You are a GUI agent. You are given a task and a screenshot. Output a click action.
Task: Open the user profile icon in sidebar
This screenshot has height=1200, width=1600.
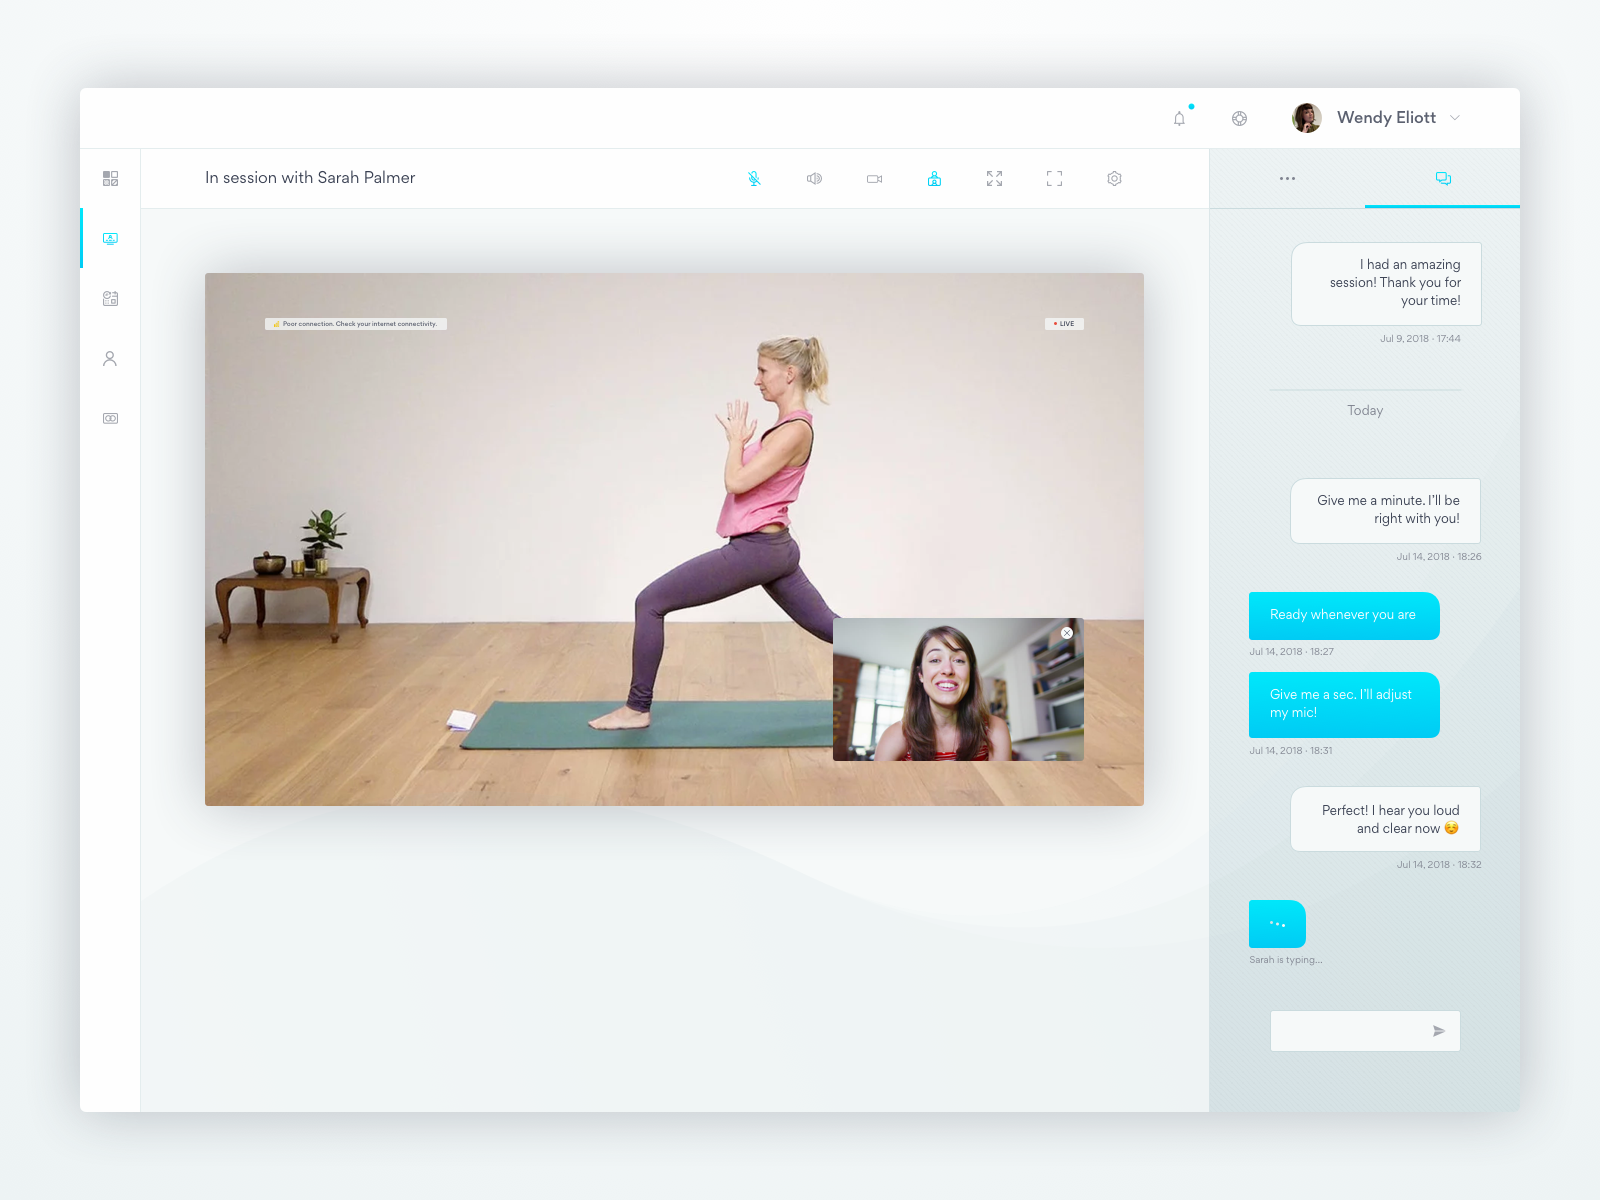pyautogui.click(x=111, y=358)
